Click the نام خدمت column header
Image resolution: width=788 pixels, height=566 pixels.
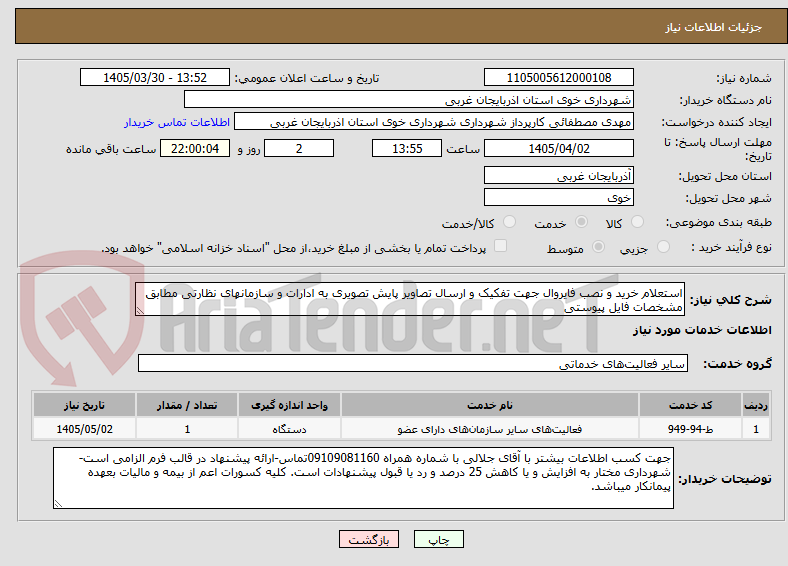tap(490, 405)
